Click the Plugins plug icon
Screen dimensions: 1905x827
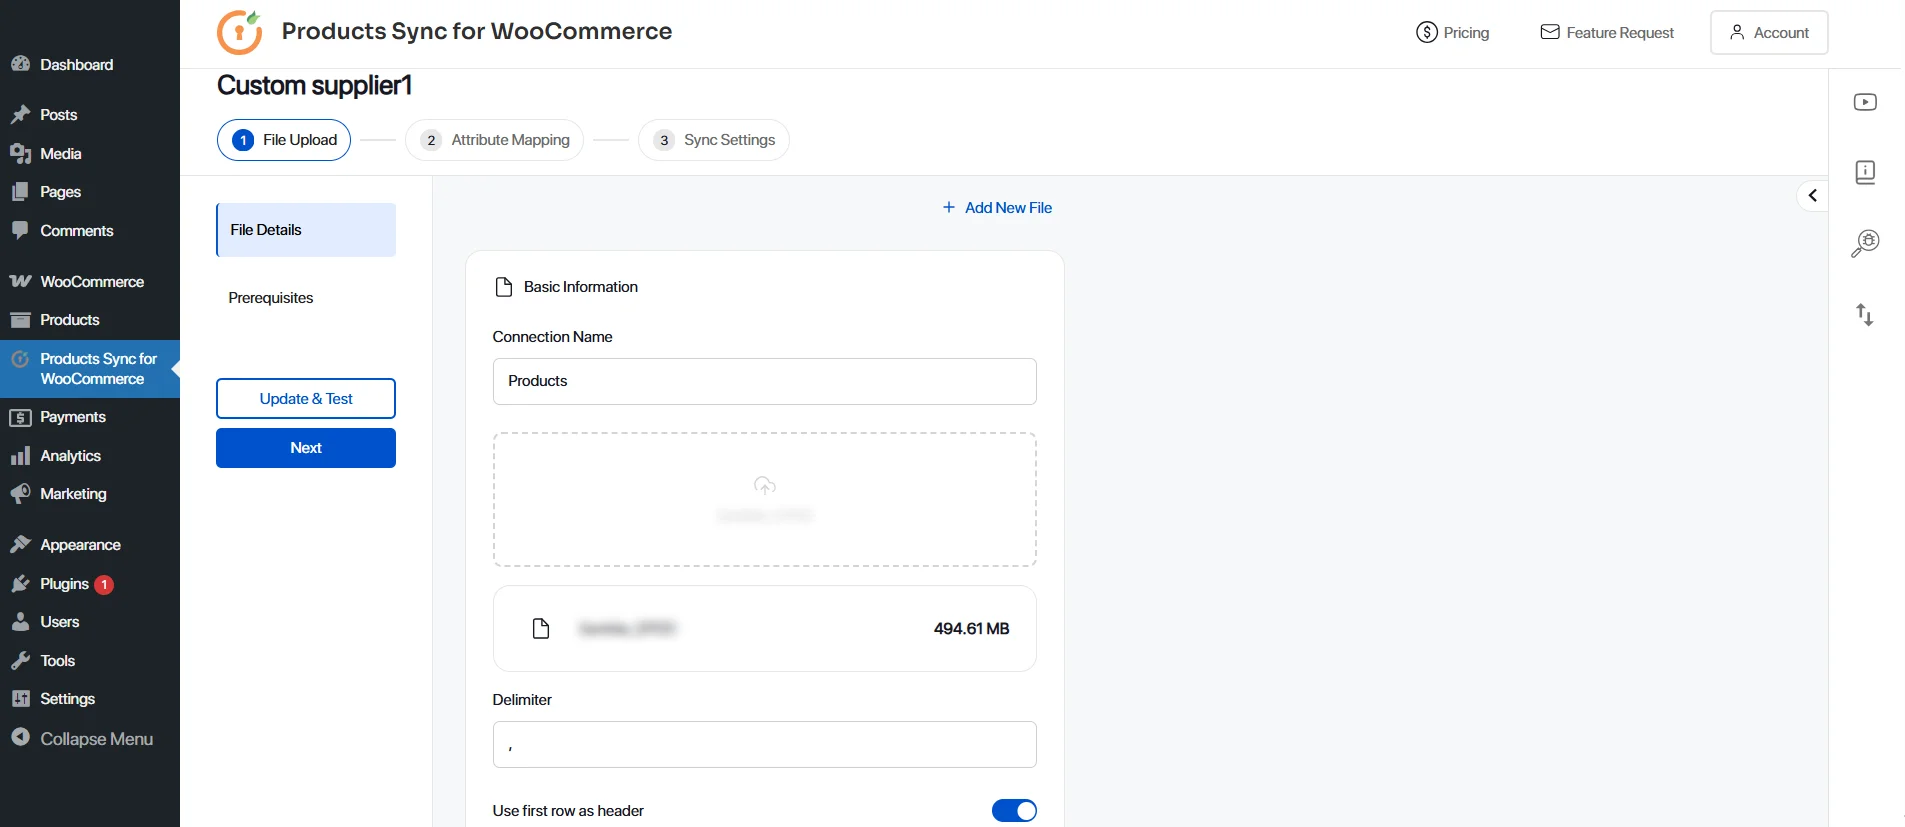click(20, 584)
